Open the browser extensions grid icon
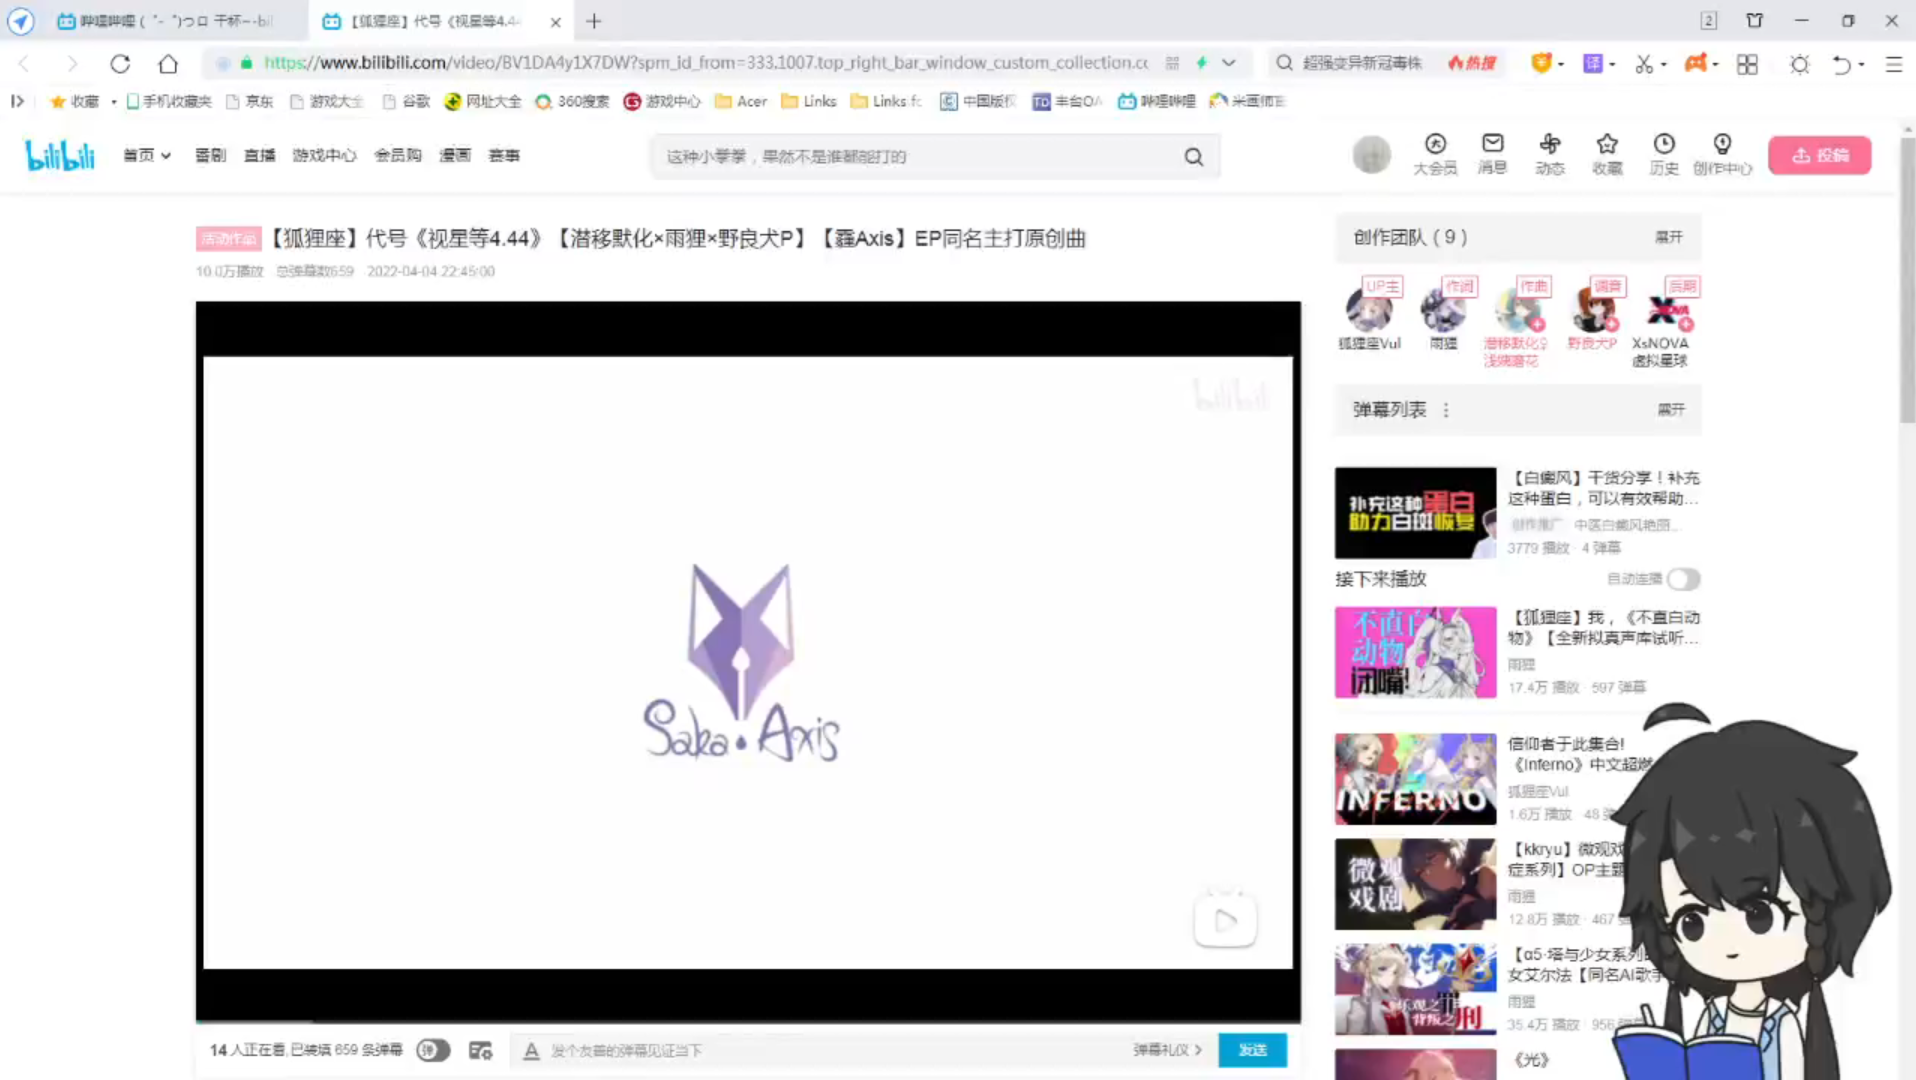1916x1080 pixels. [1747, 63]
